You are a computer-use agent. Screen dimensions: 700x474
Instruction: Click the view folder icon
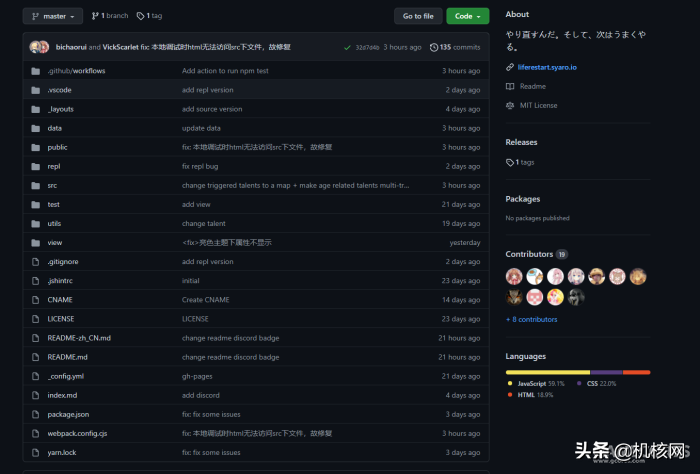coord(36,243)
